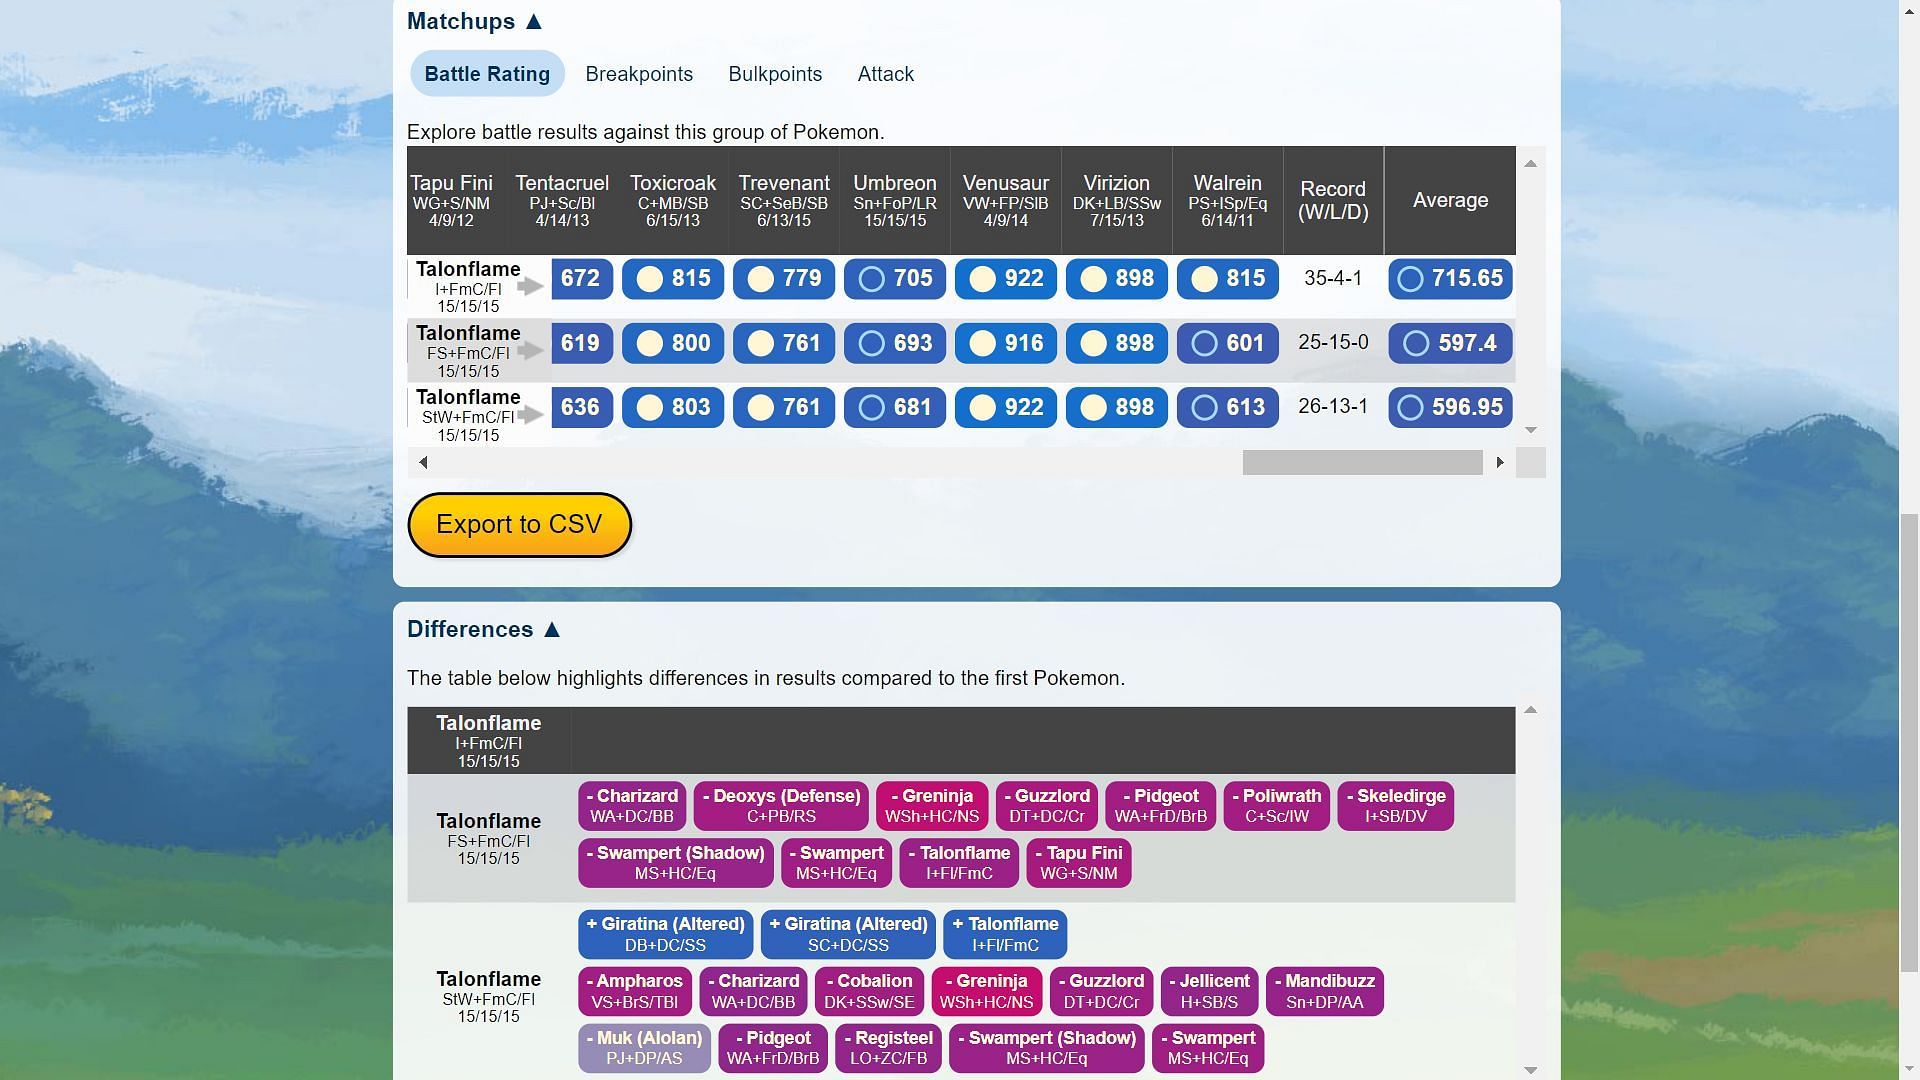The width and height of the screenshot is (1920, 1080).
Task: Click scroll down arrow in matchups table
Action: tap(1528, 431)
